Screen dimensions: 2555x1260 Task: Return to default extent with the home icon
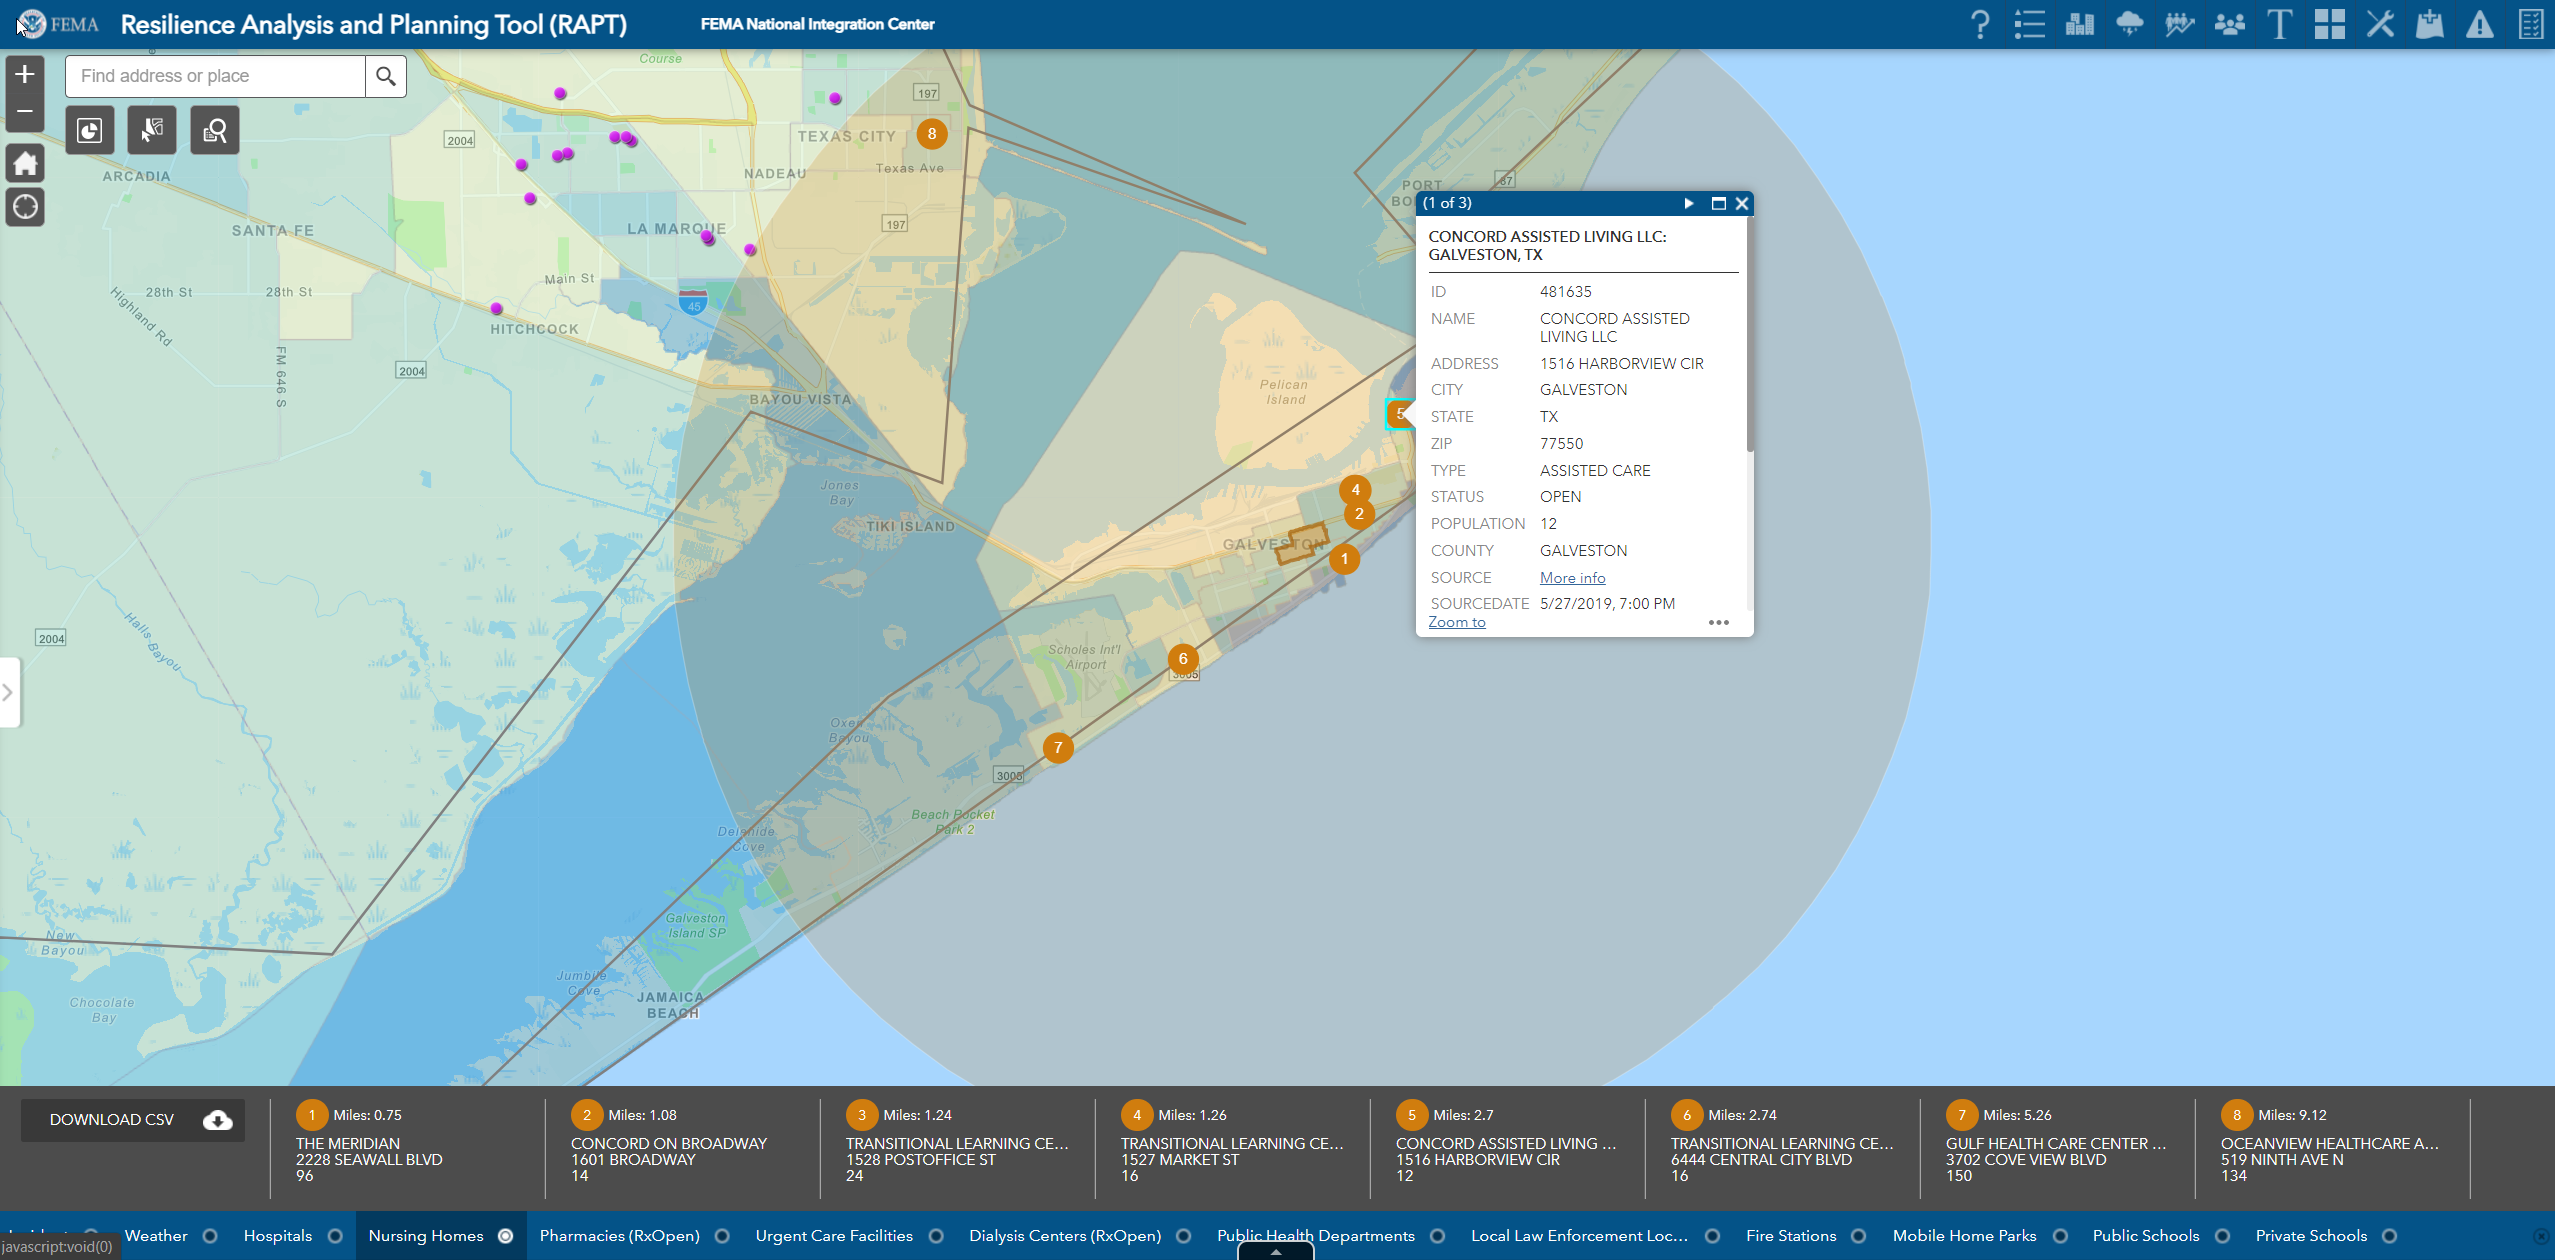pyautogui.click(x=25, y=163)
